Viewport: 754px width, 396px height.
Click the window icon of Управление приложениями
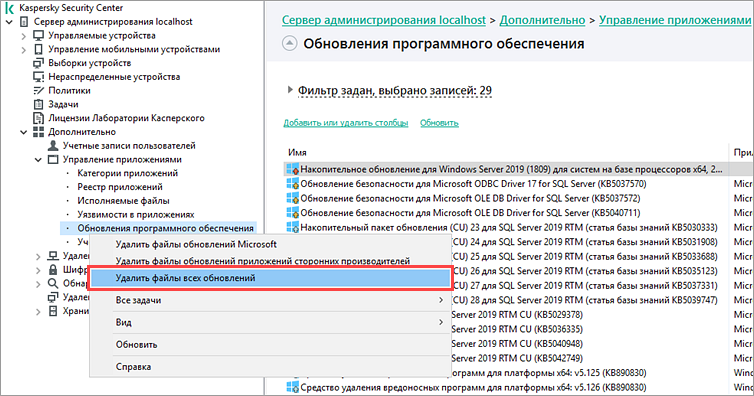coord(53,160)
